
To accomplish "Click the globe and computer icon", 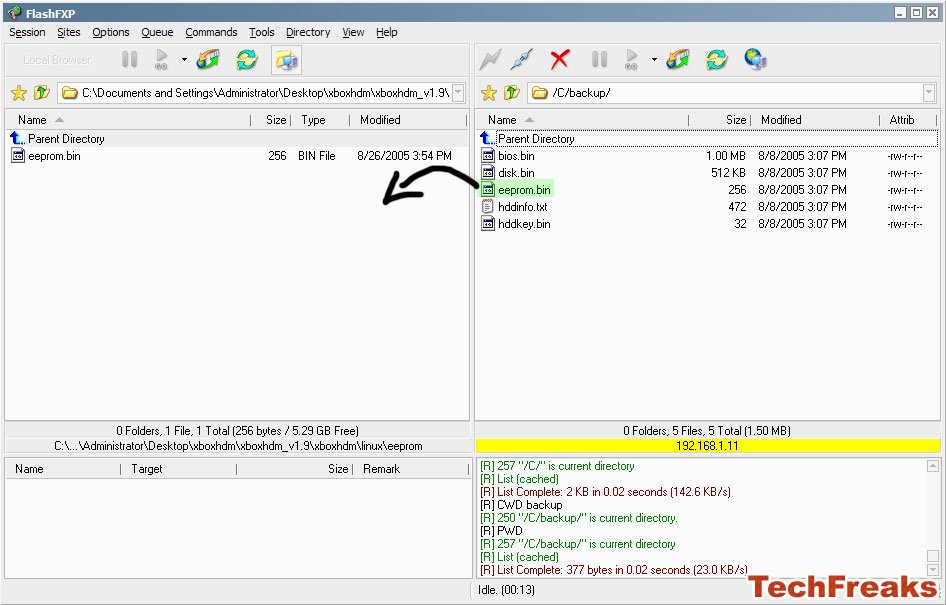I will coord(755,59).
